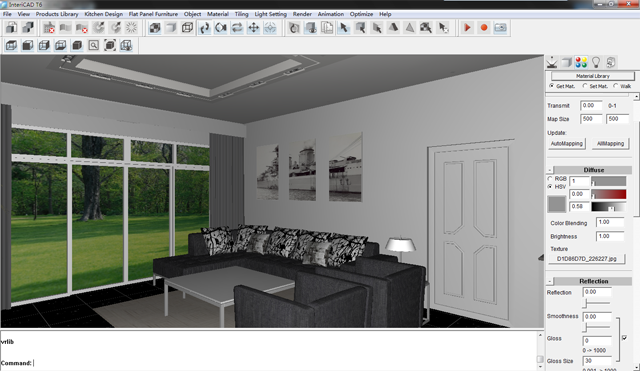The width and height of the screenshot is (640, 371).
Task: Click the Transmit input field
Action: point(591,105)
